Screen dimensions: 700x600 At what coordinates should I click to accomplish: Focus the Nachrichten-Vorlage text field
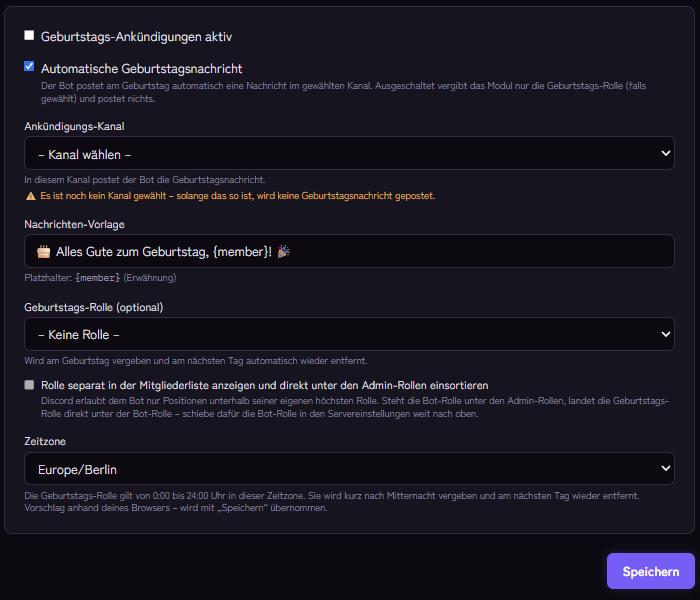coord(349,251)
